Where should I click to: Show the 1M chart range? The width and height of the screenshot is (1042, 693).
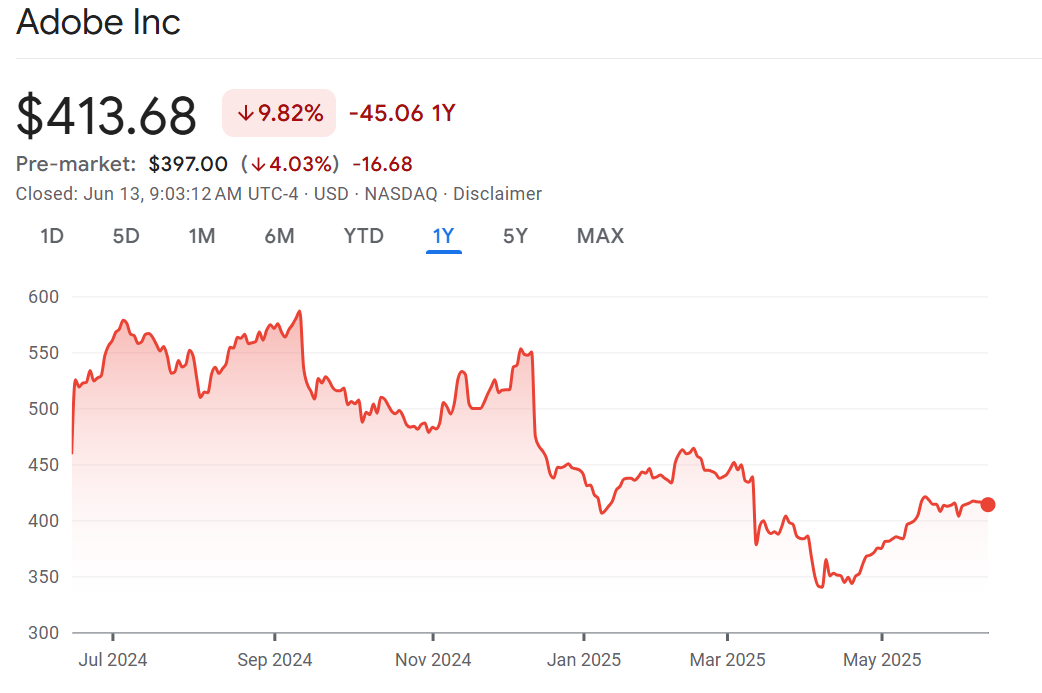(x=202, y=236)
